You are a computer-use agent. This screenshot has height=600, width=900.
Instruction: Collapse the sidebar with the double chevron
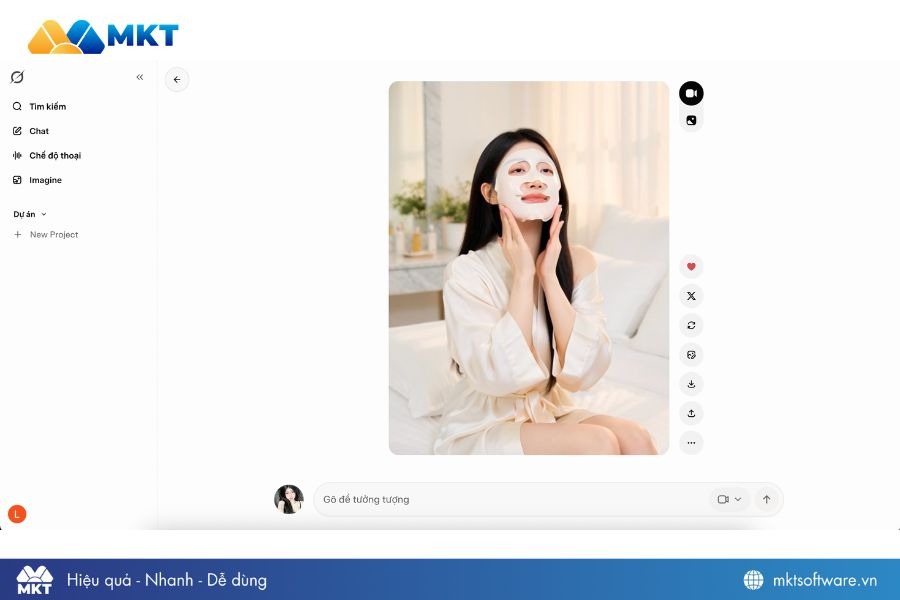point(139,77)
